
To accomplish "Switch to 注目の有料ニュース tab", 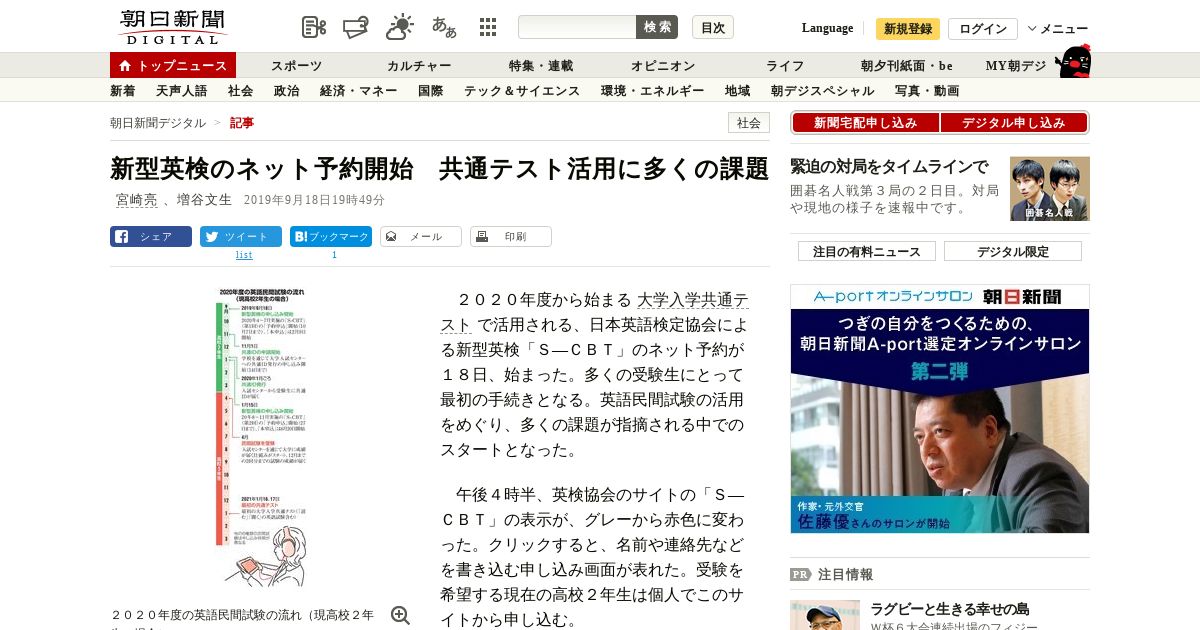I will pos(867,251).
